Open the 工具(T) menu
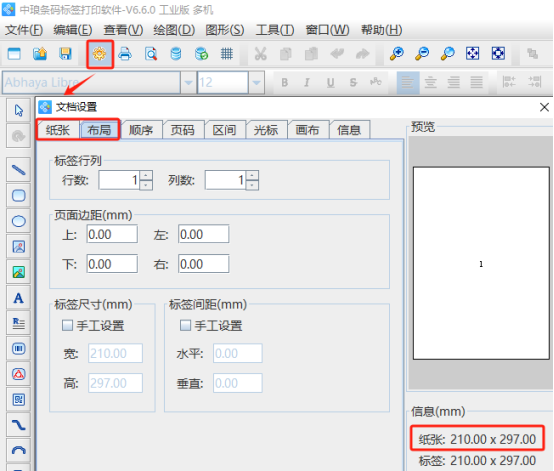 [275, 30]
